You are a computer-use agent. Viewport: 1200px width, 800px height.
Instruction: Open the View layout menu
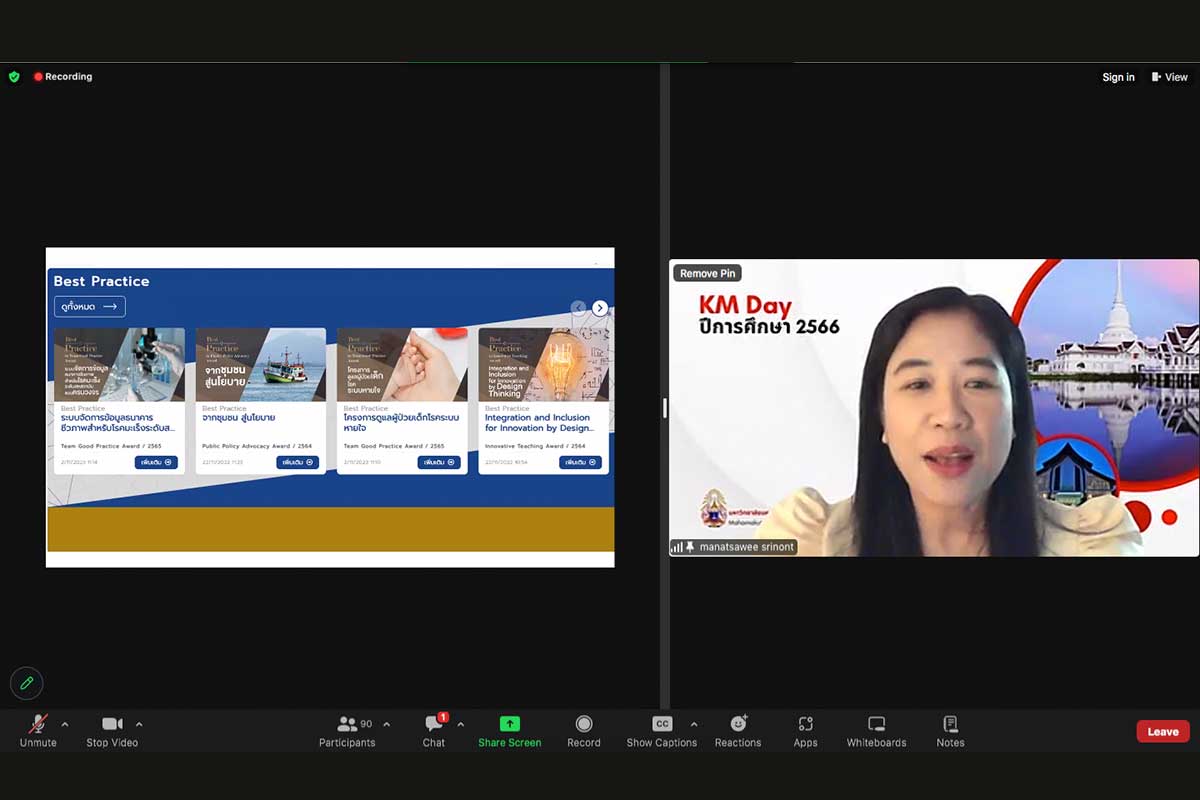1170,77
